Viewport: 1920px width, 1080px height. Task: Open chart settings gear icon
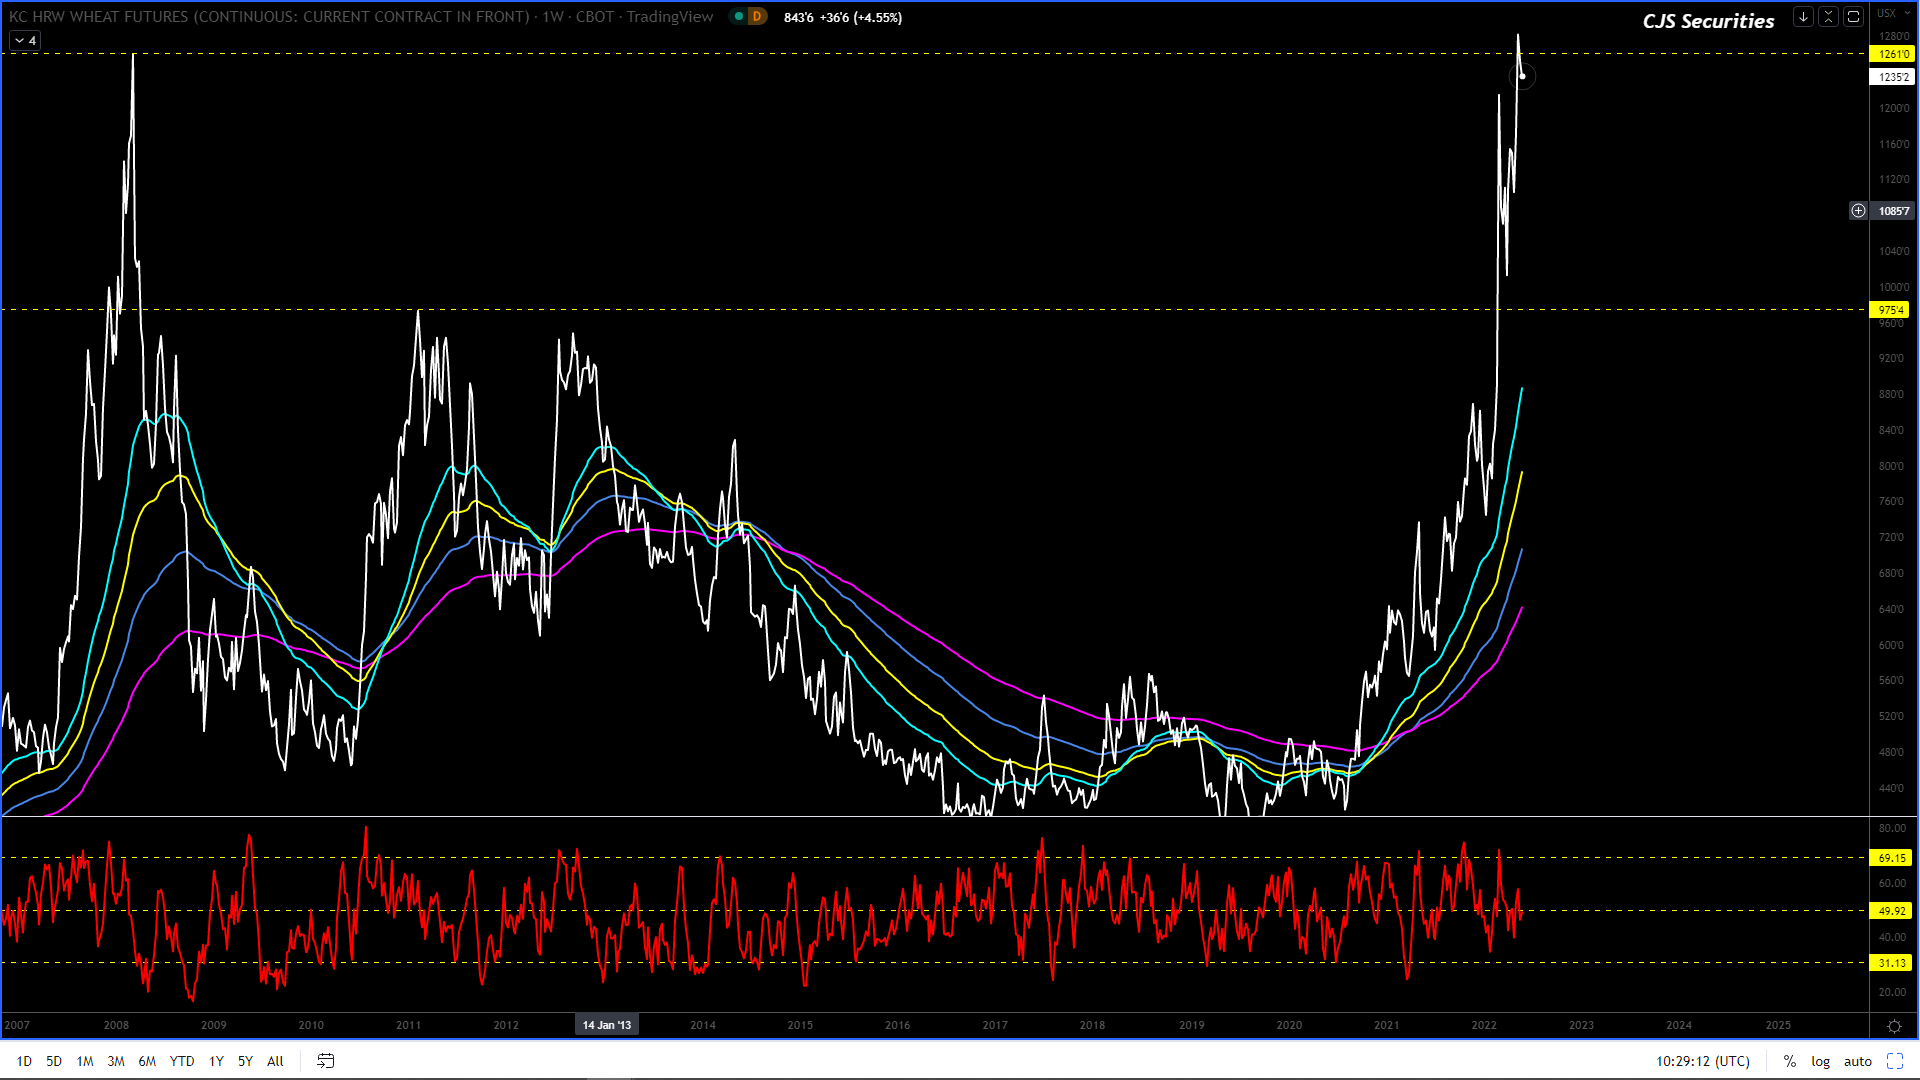tap(1893, 1026)
